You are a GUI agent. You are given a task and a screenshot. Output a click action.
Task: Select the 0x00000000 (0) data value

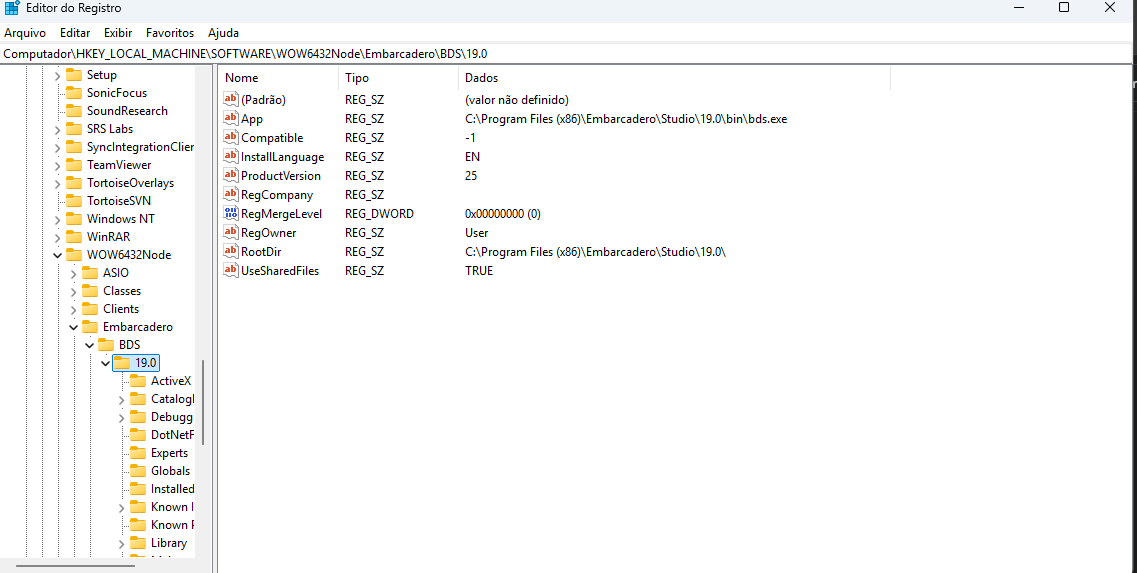coord(503,213)
